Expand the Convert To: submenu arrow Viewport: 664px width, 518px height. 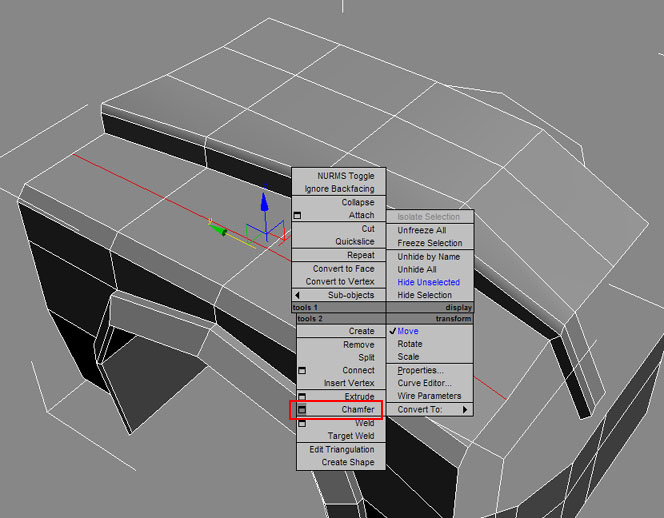(465, 410)
